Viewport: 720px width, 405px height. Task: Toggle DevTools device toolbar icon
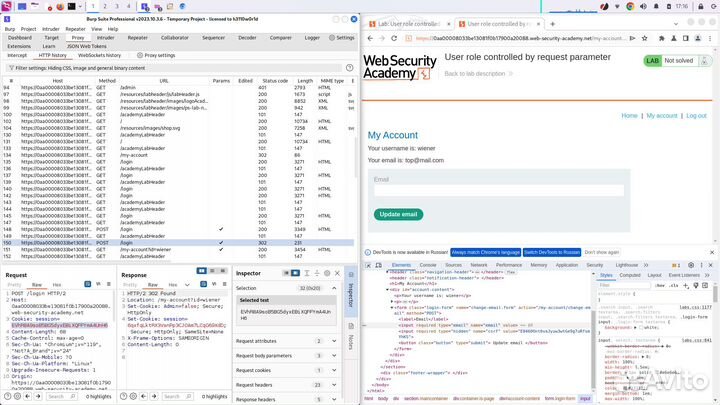point(378,265)
